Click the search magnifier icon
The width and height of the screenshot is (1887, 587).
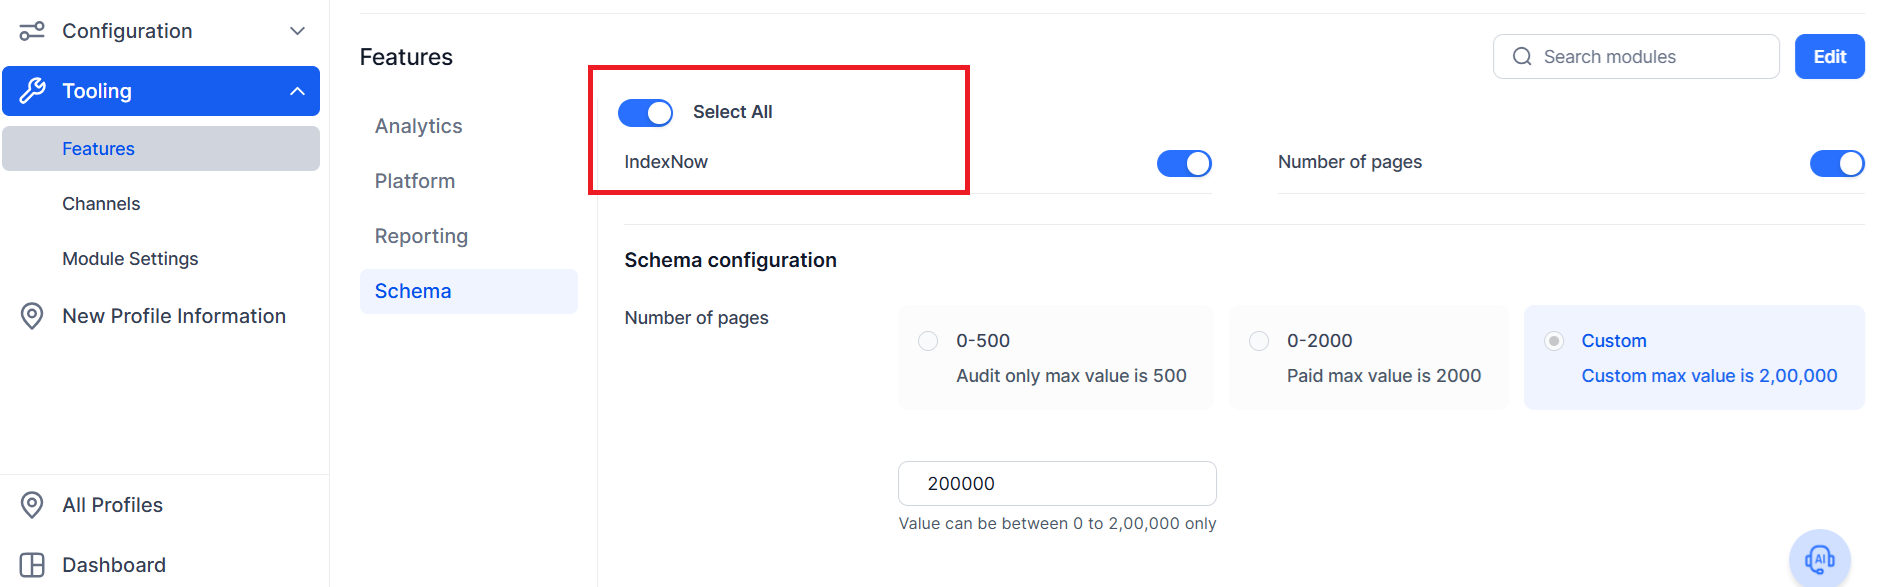(x=1522, y=57)
